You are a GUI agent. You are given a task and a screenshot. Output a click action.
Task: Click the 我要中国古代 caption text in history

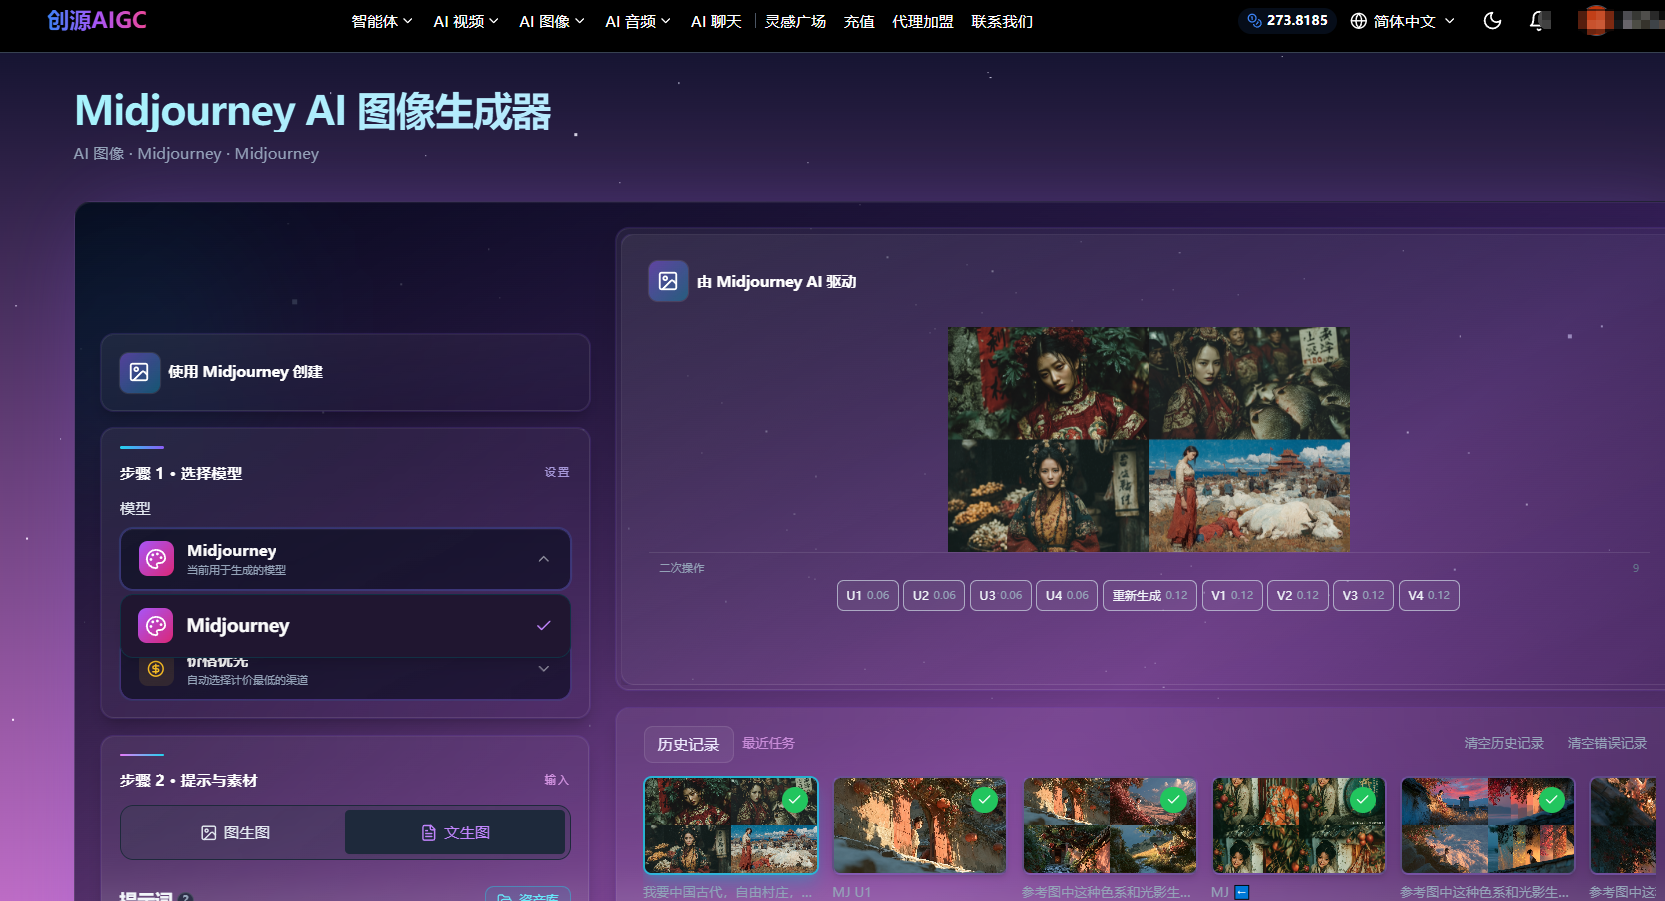[x=728, y=892]
